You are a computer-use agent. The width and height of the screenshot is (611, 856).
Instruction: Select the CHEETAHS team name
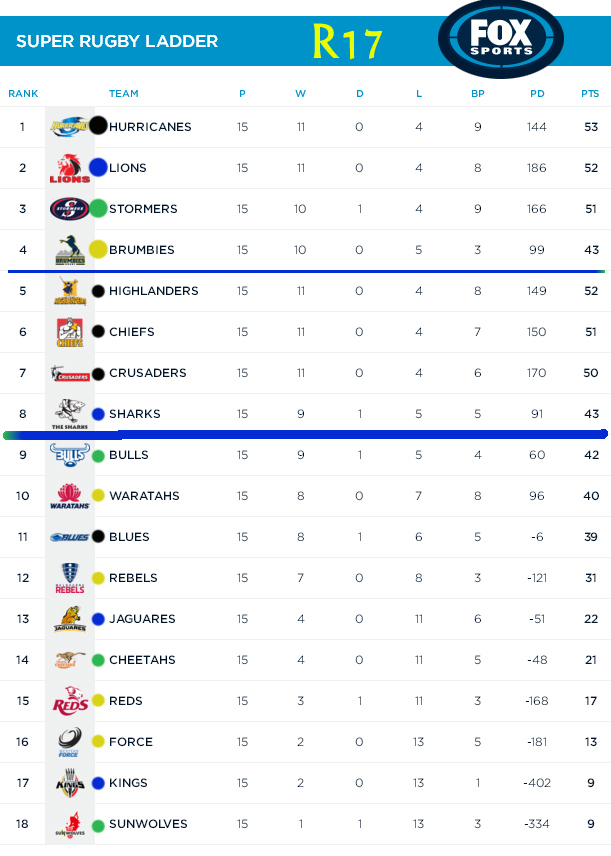tap(142, 660)
